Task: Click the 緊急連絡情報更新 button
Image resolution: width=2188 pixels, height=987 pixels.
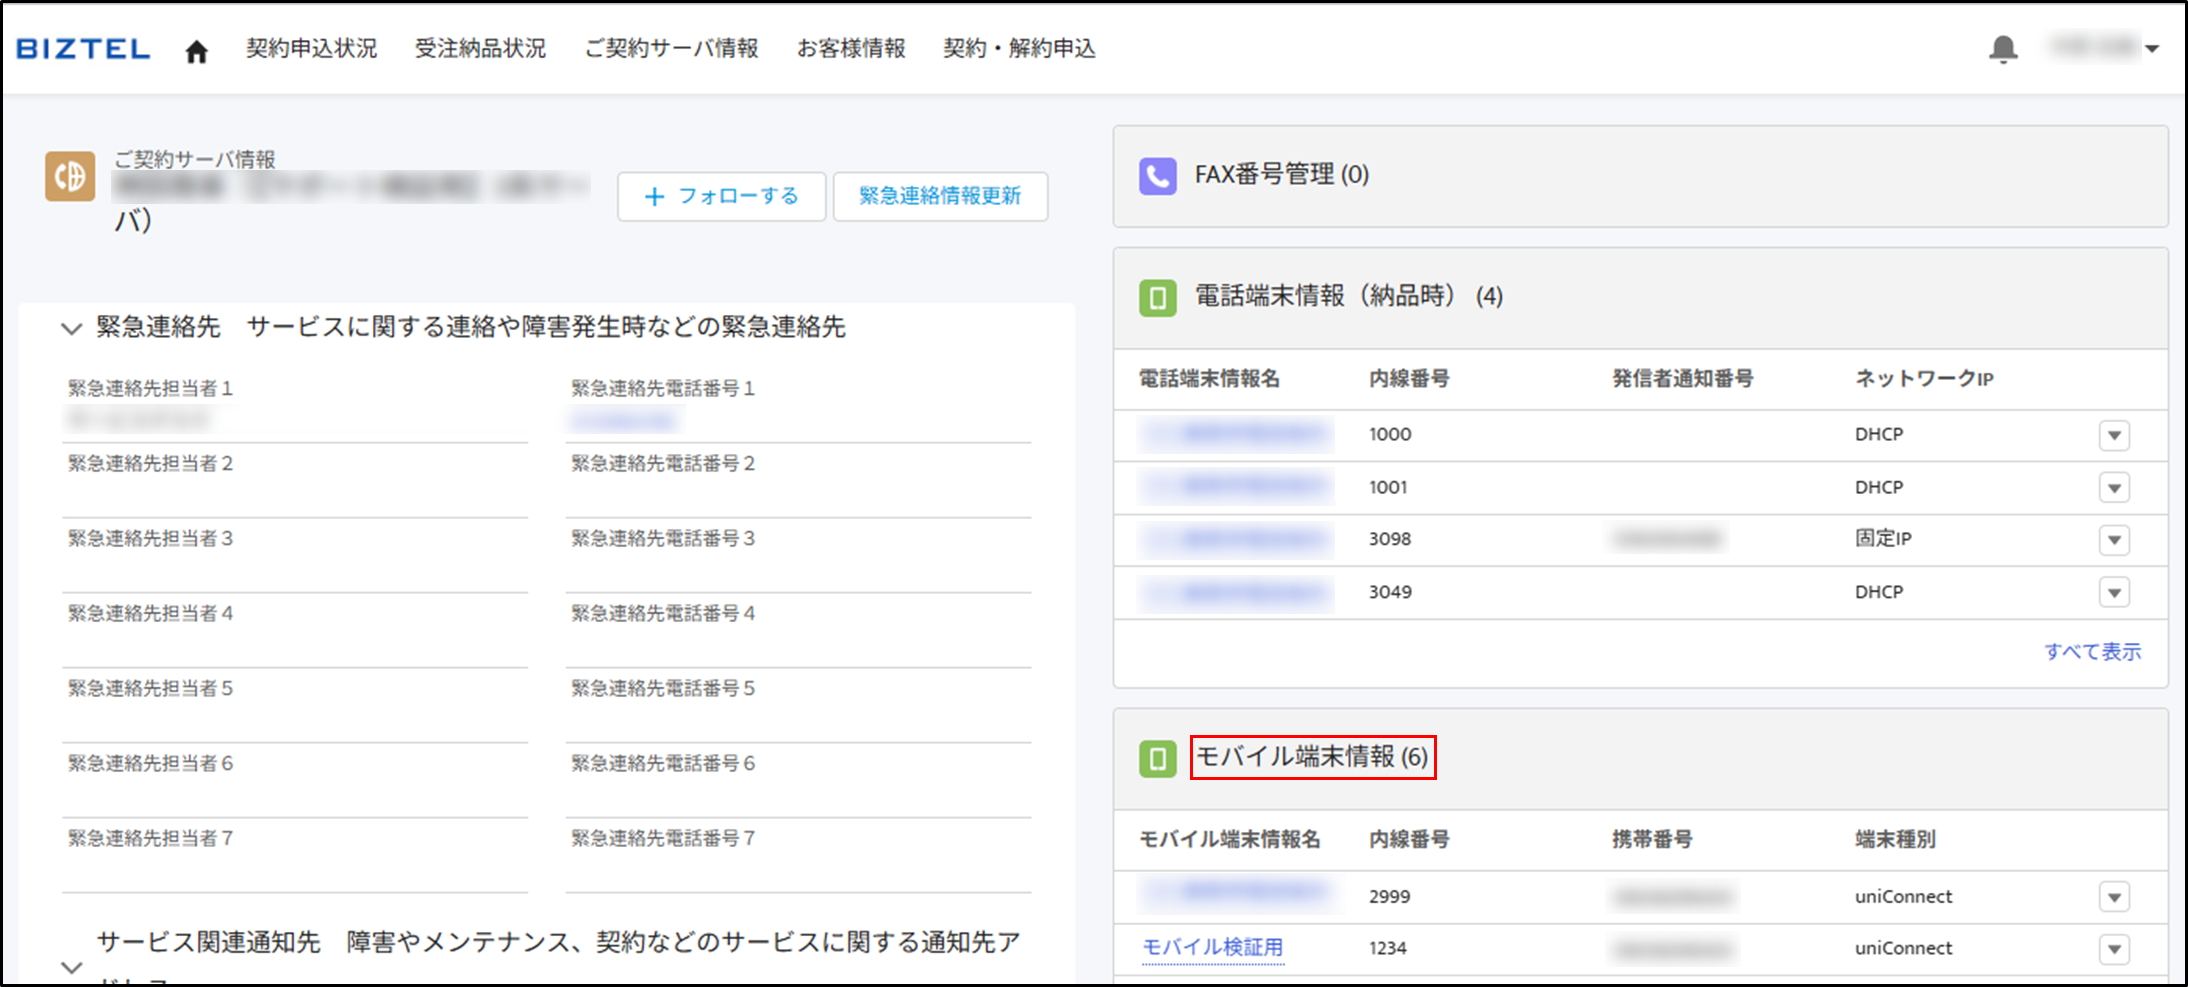Action: pos(940,196)
